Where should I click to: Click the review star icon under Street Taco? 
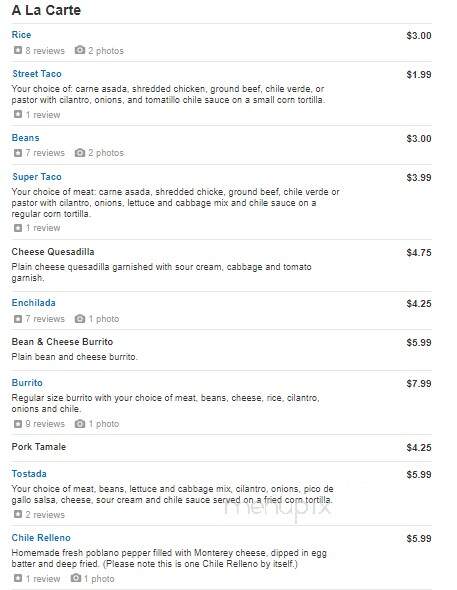pyautogui.click(x=18, y=114)
